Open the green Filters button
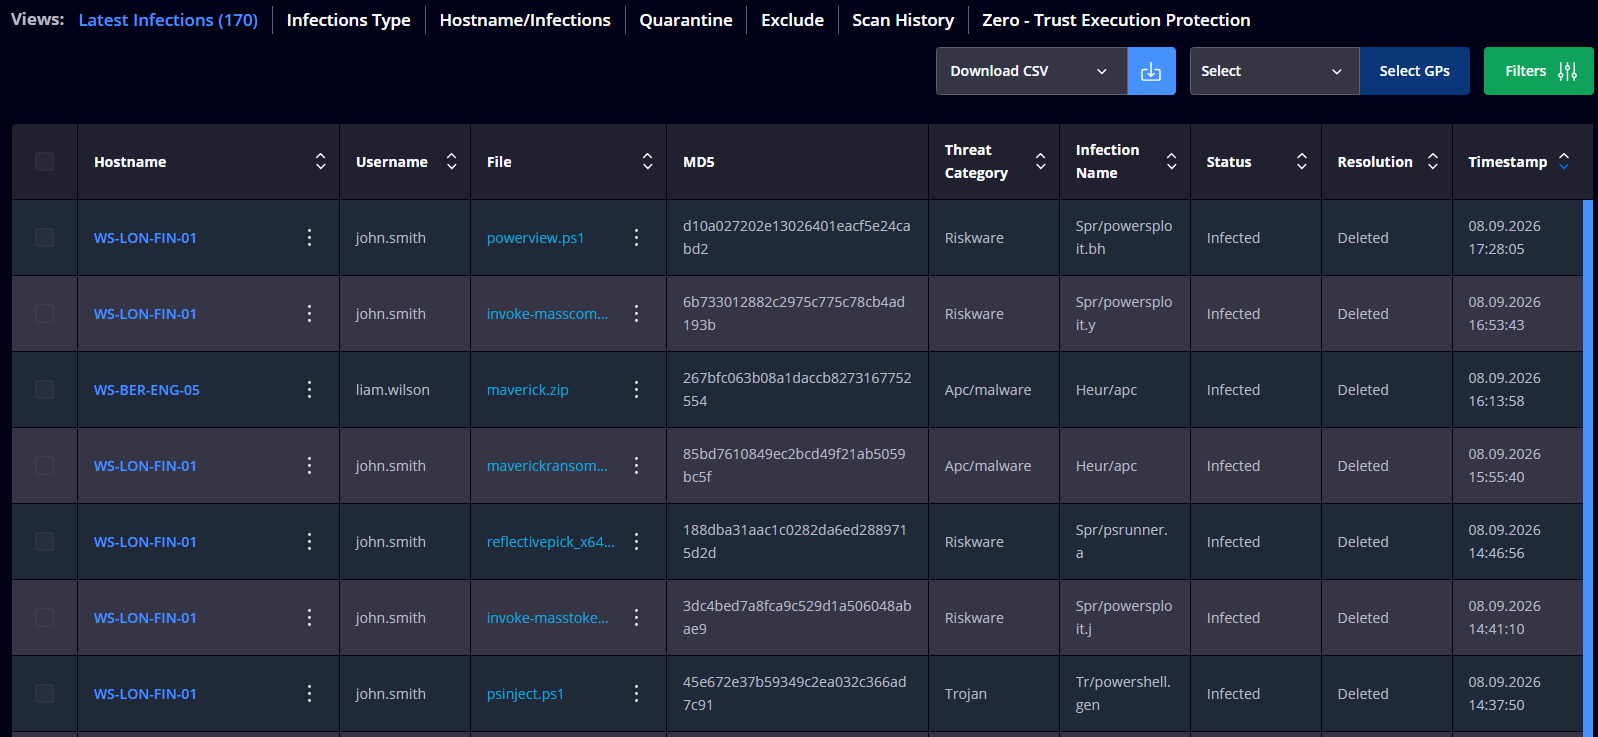 [x=1539, y=71]
